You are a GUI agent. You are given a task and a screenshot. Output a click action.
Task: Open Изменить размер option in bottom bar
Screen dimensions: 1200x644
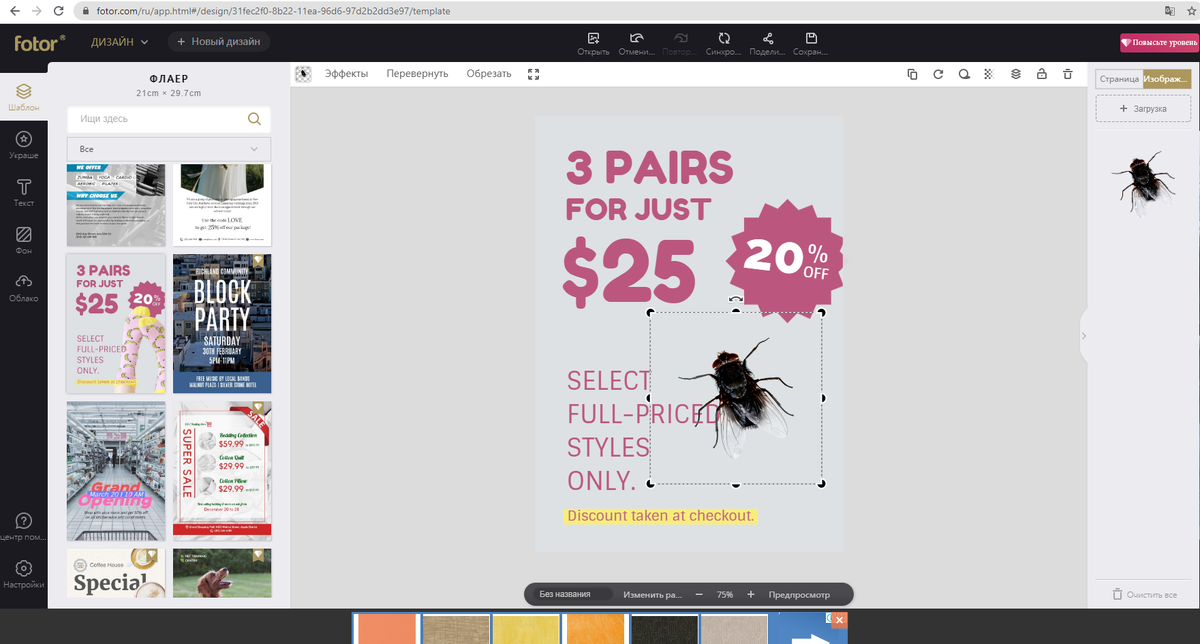(x=652, y=594)
